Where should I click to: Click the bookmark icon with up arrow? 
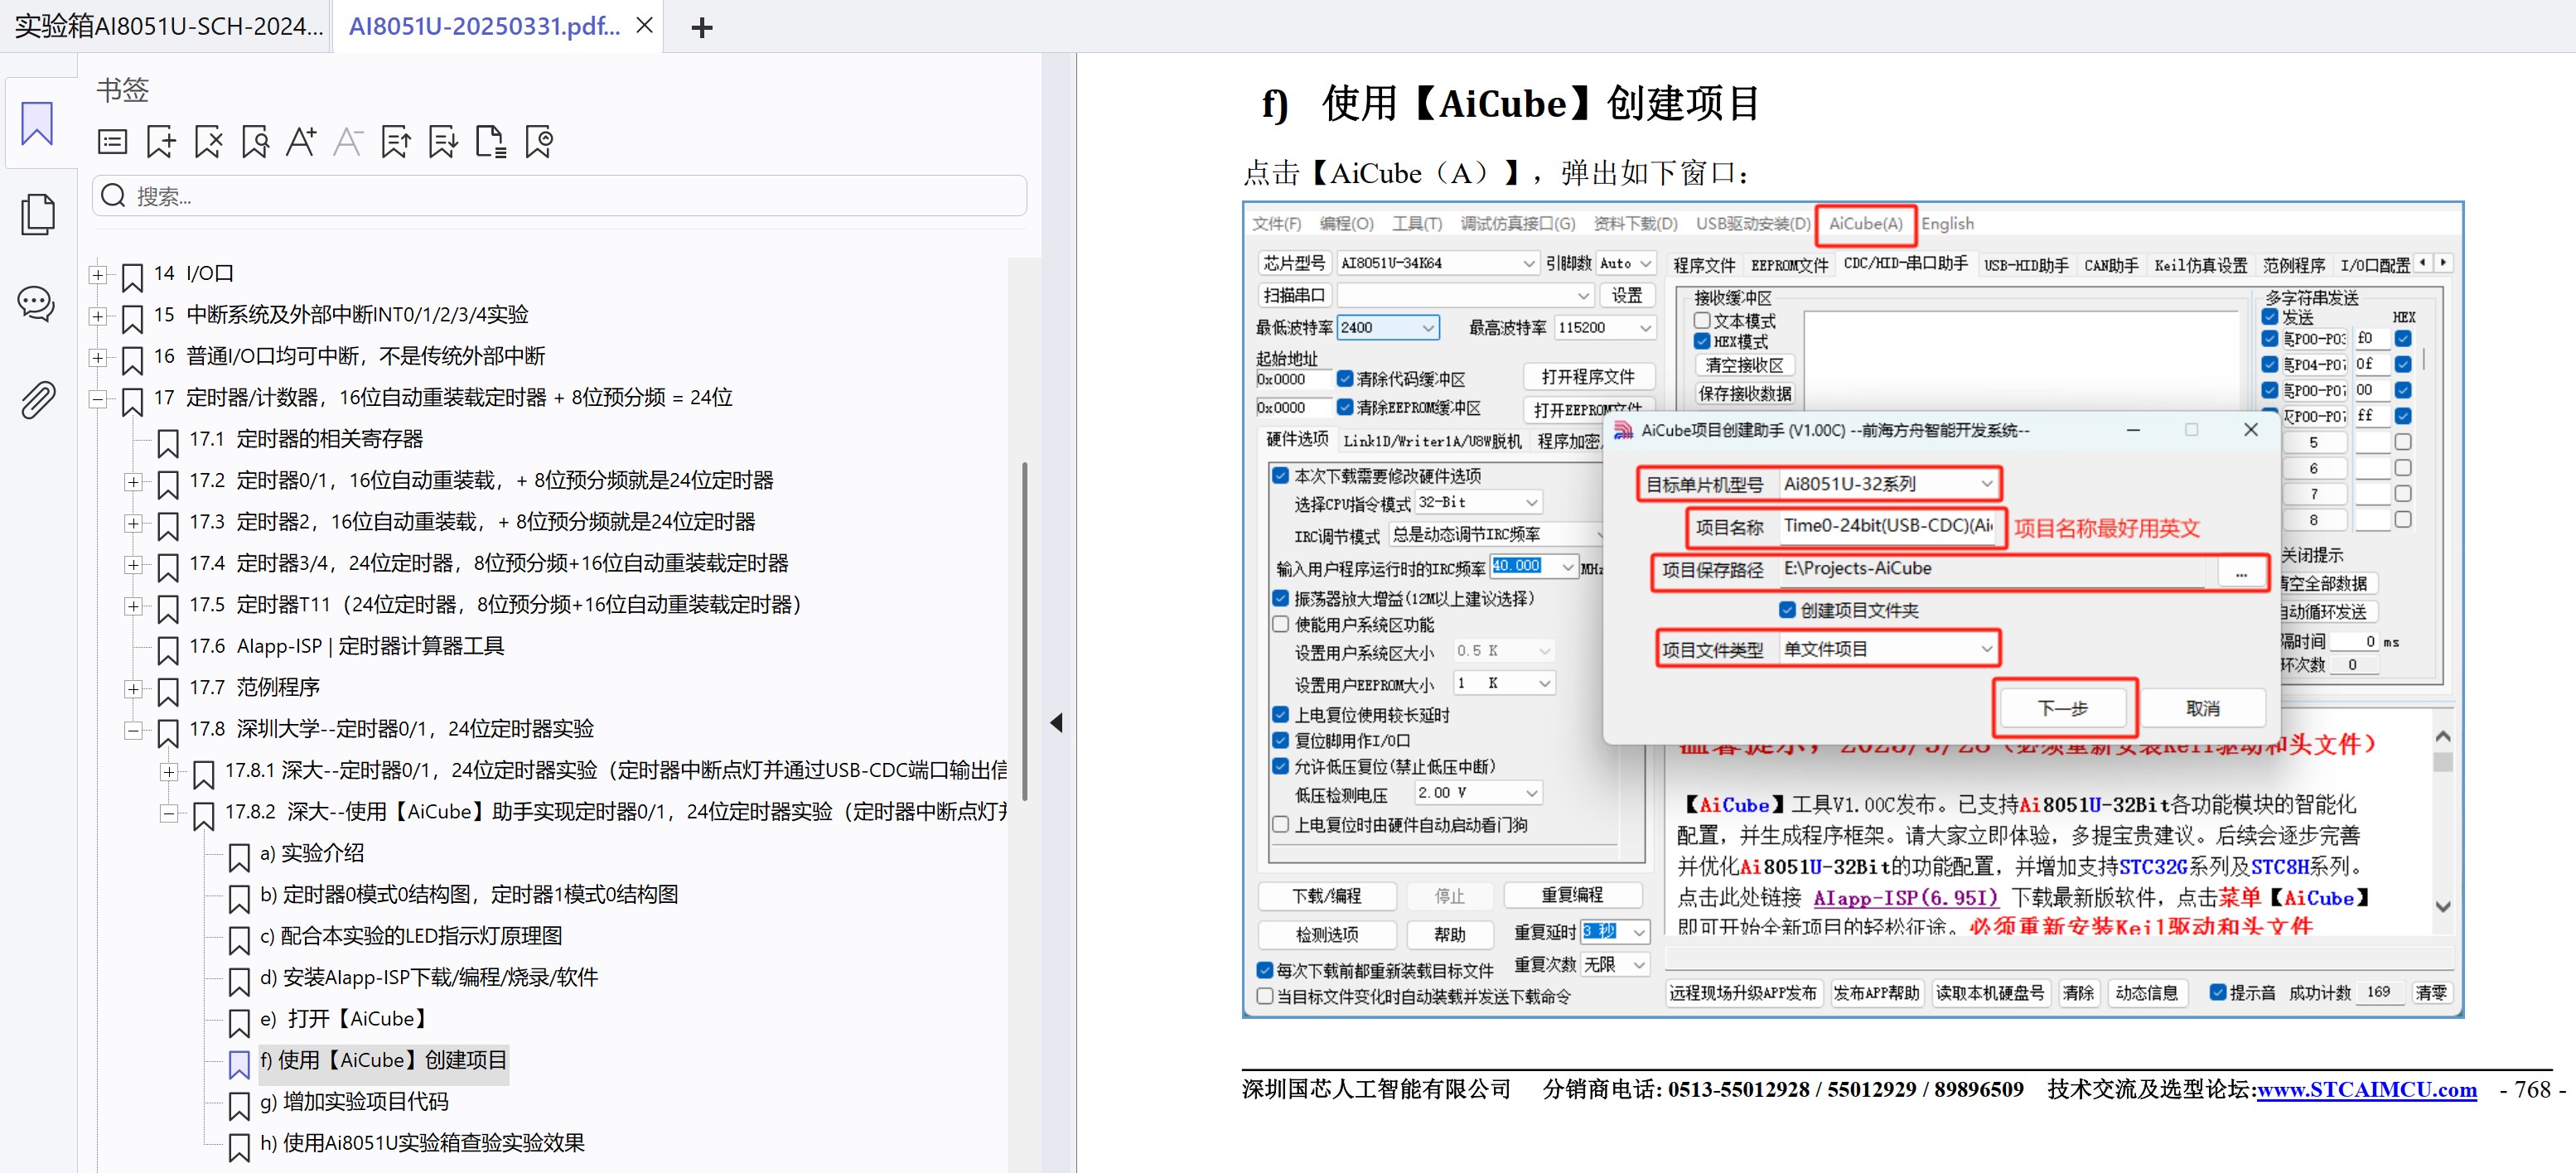coord(396,142)
